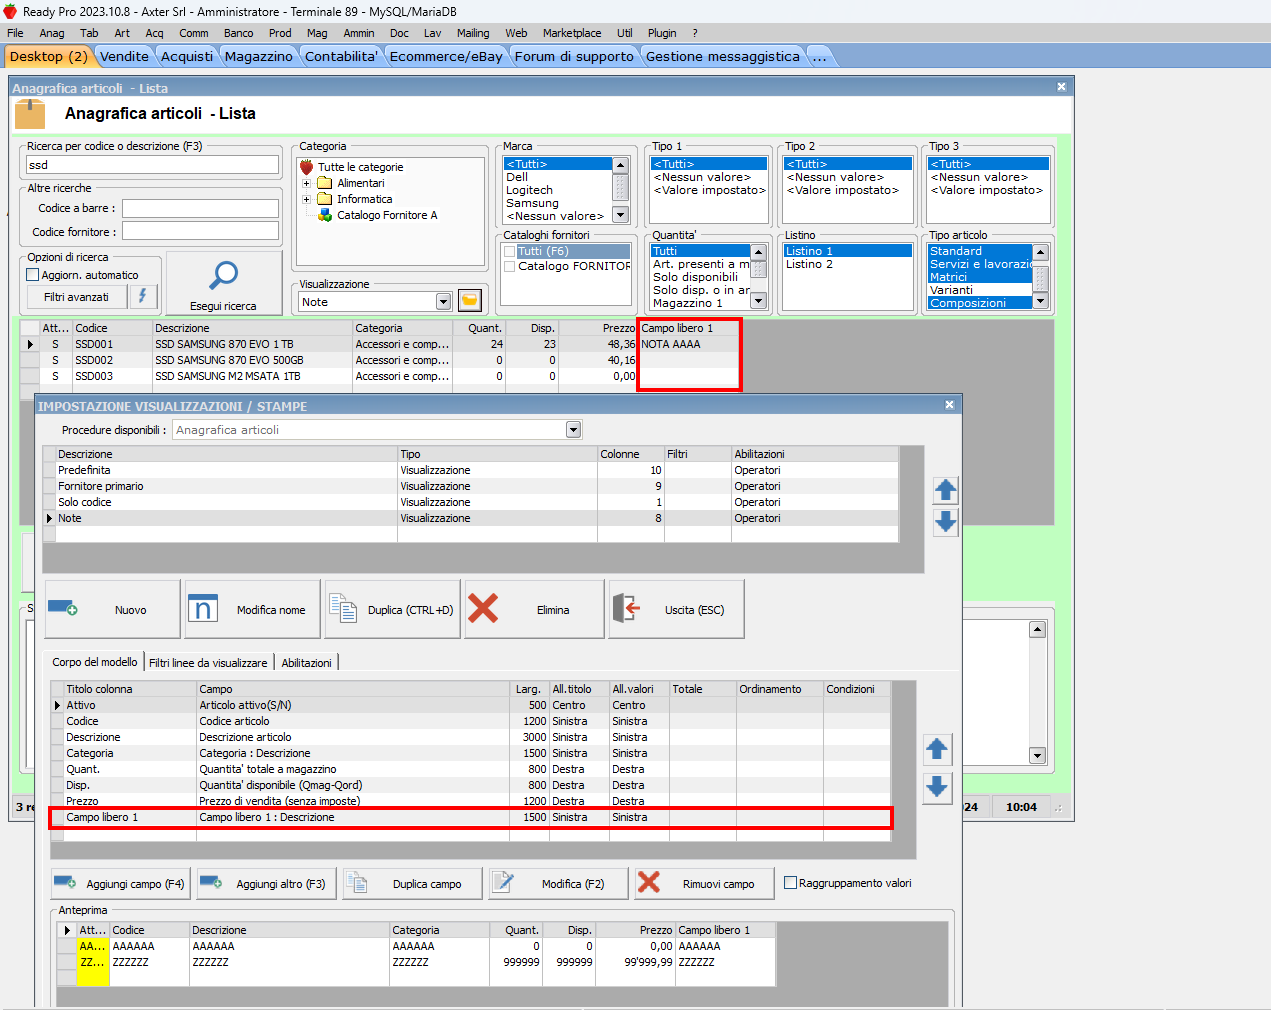This screenshot has width=1271, height=1010.
Task: Toggle Aggiorn. automatico checkbox
Action: (x=32, y=275)
